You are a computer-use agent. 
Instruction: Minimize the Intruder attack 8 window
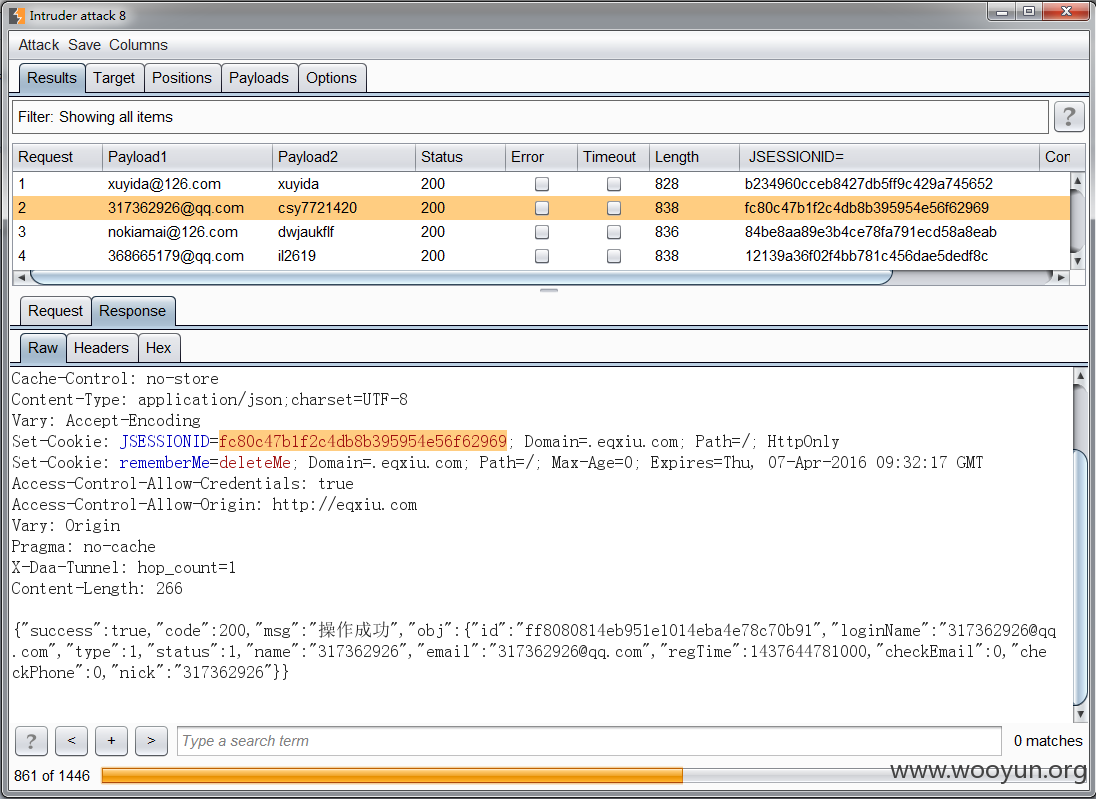click(x=1004, y=12)
